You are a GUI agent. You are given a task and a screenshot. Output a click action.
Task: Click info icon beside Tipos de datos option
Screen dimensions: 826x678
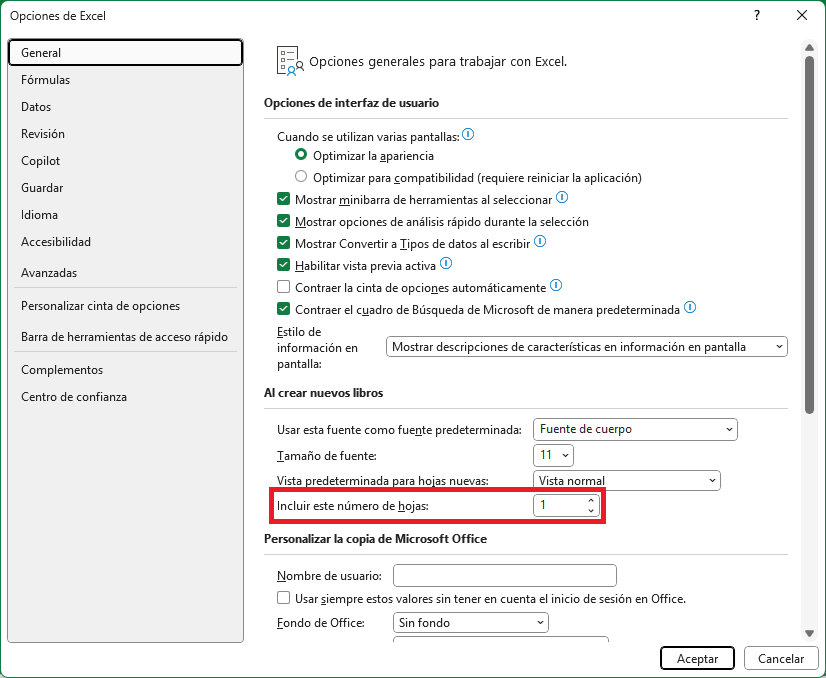pyautogui.click(x=540, y=241)
